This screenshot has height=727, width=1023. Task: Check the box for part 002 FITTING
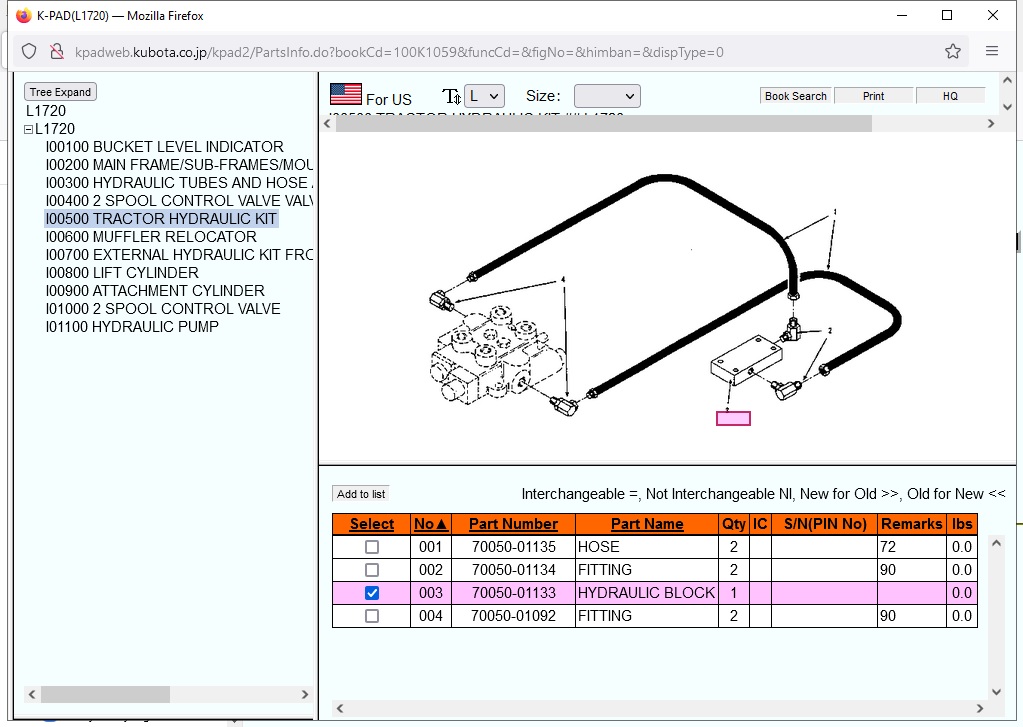coord(372,570)
